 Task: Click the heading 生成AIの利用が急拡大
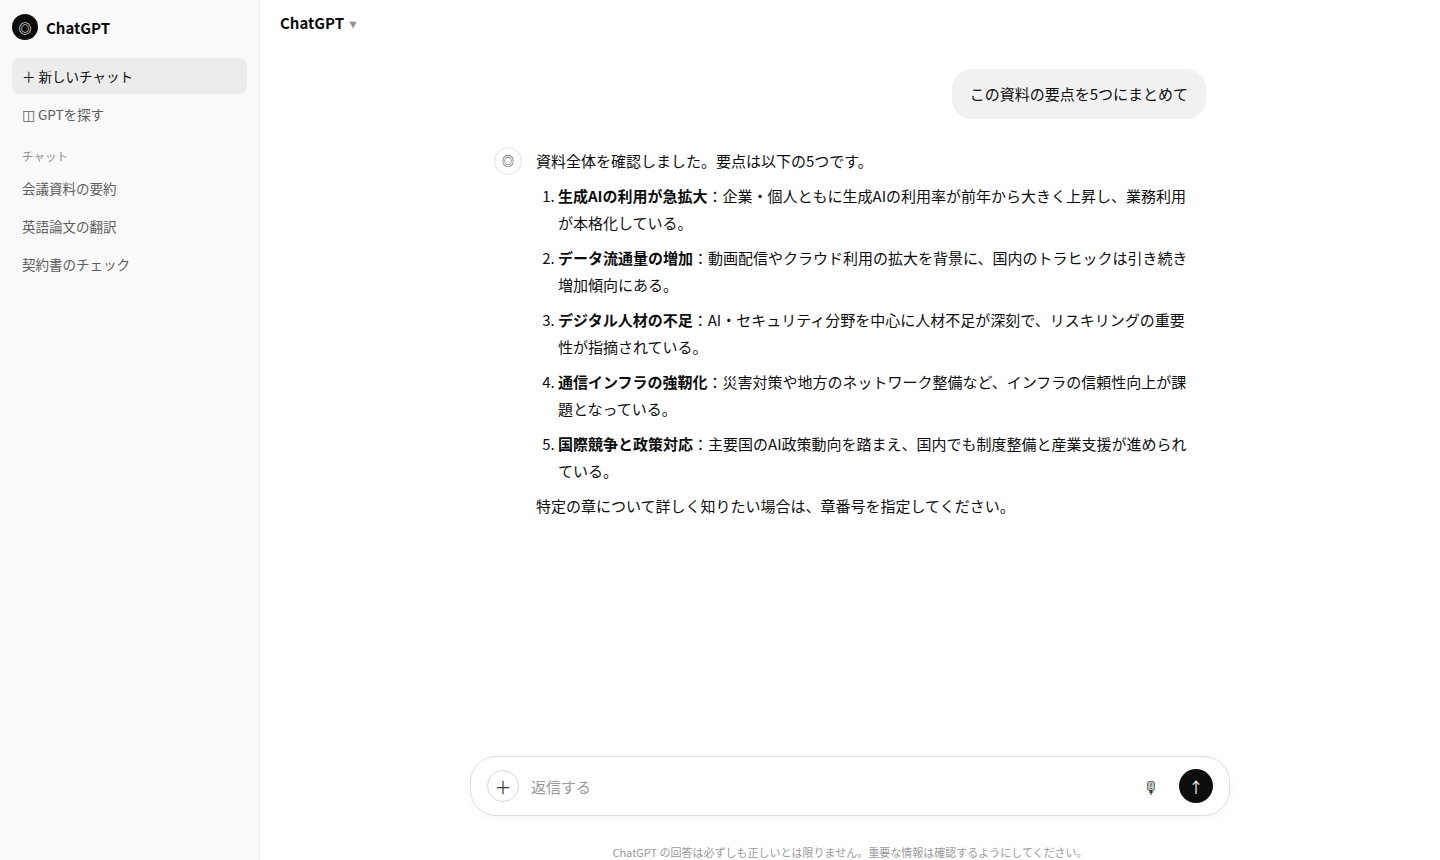pyautogui.click(x=633, y=197)
